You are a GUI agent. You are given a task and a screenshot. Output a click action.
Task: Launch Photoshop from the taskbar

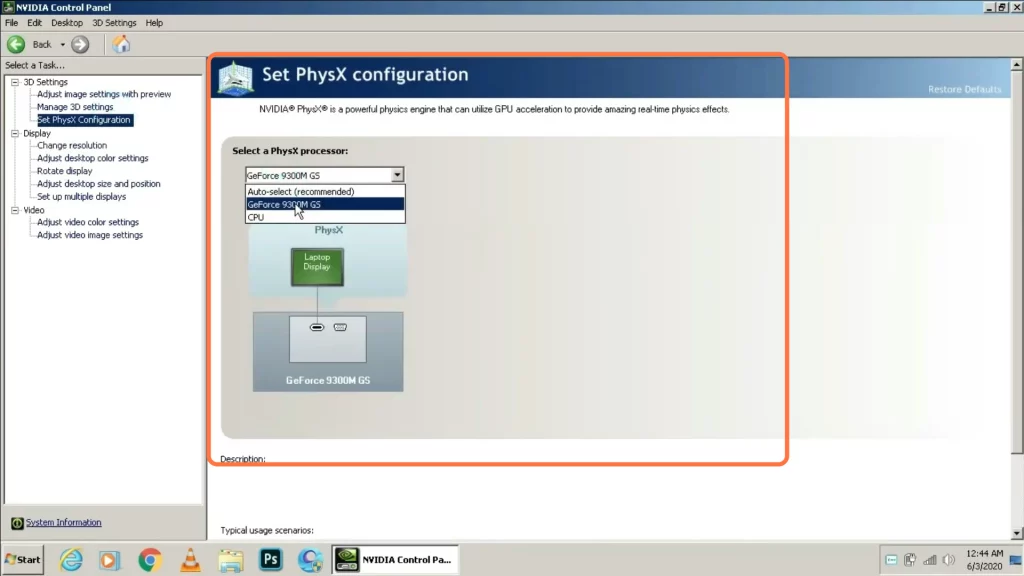click(270, 560)
